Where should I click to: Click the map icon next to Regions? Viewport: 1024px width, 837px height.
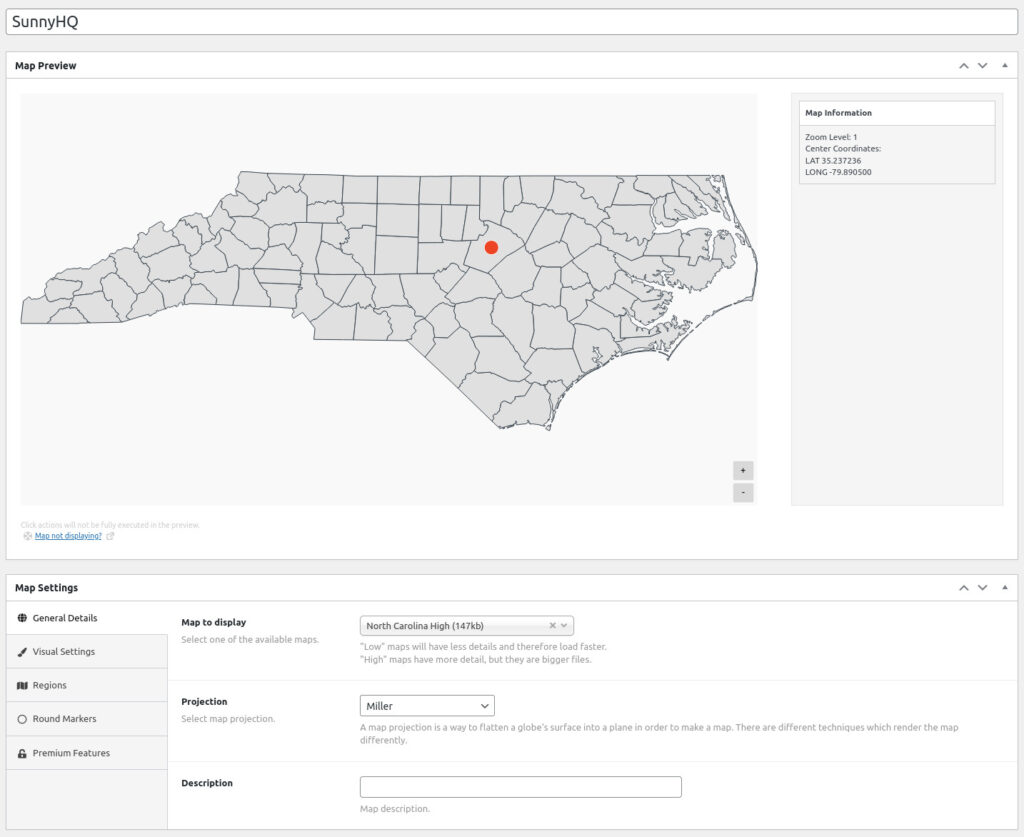[22, 685]
